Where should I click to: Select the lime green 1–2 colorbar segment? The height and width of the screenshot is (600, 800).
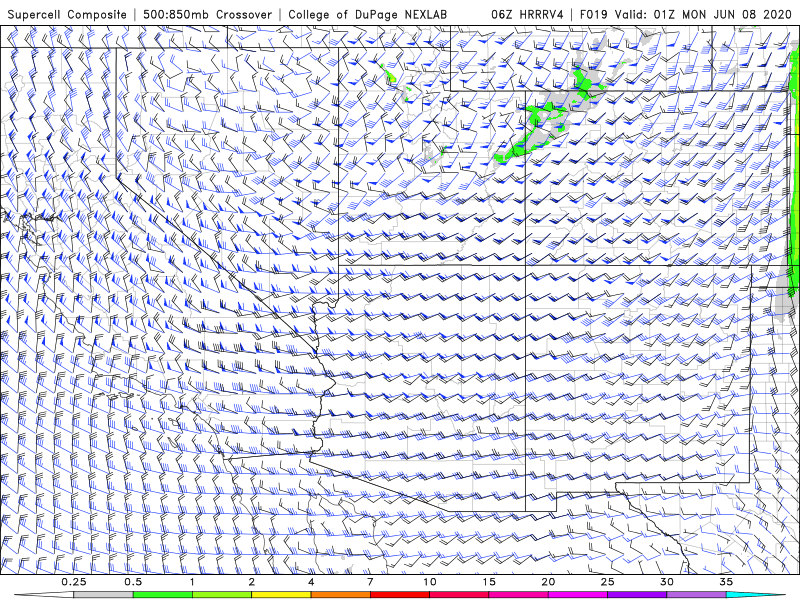click(x=221, y=595)
